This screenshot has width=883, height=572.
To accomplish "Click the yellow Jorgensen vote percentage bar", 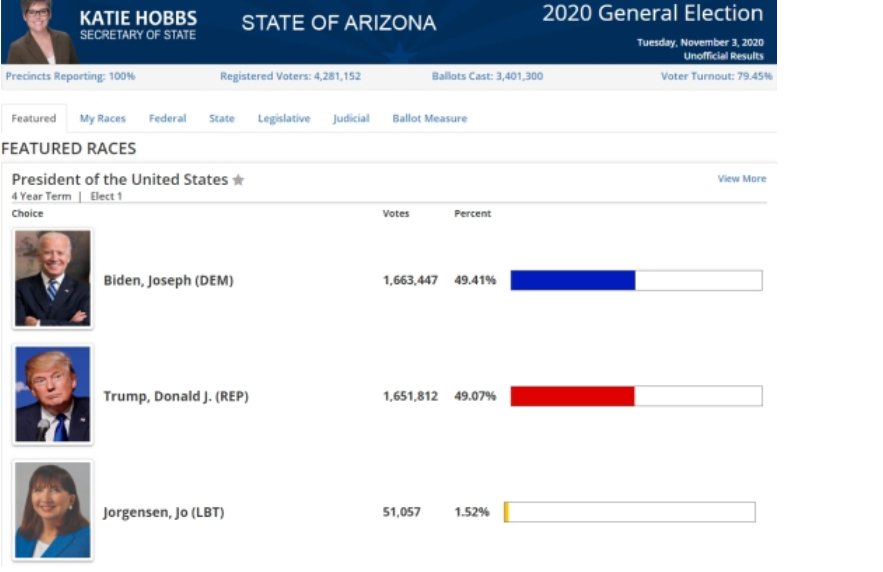I will 507,512.
